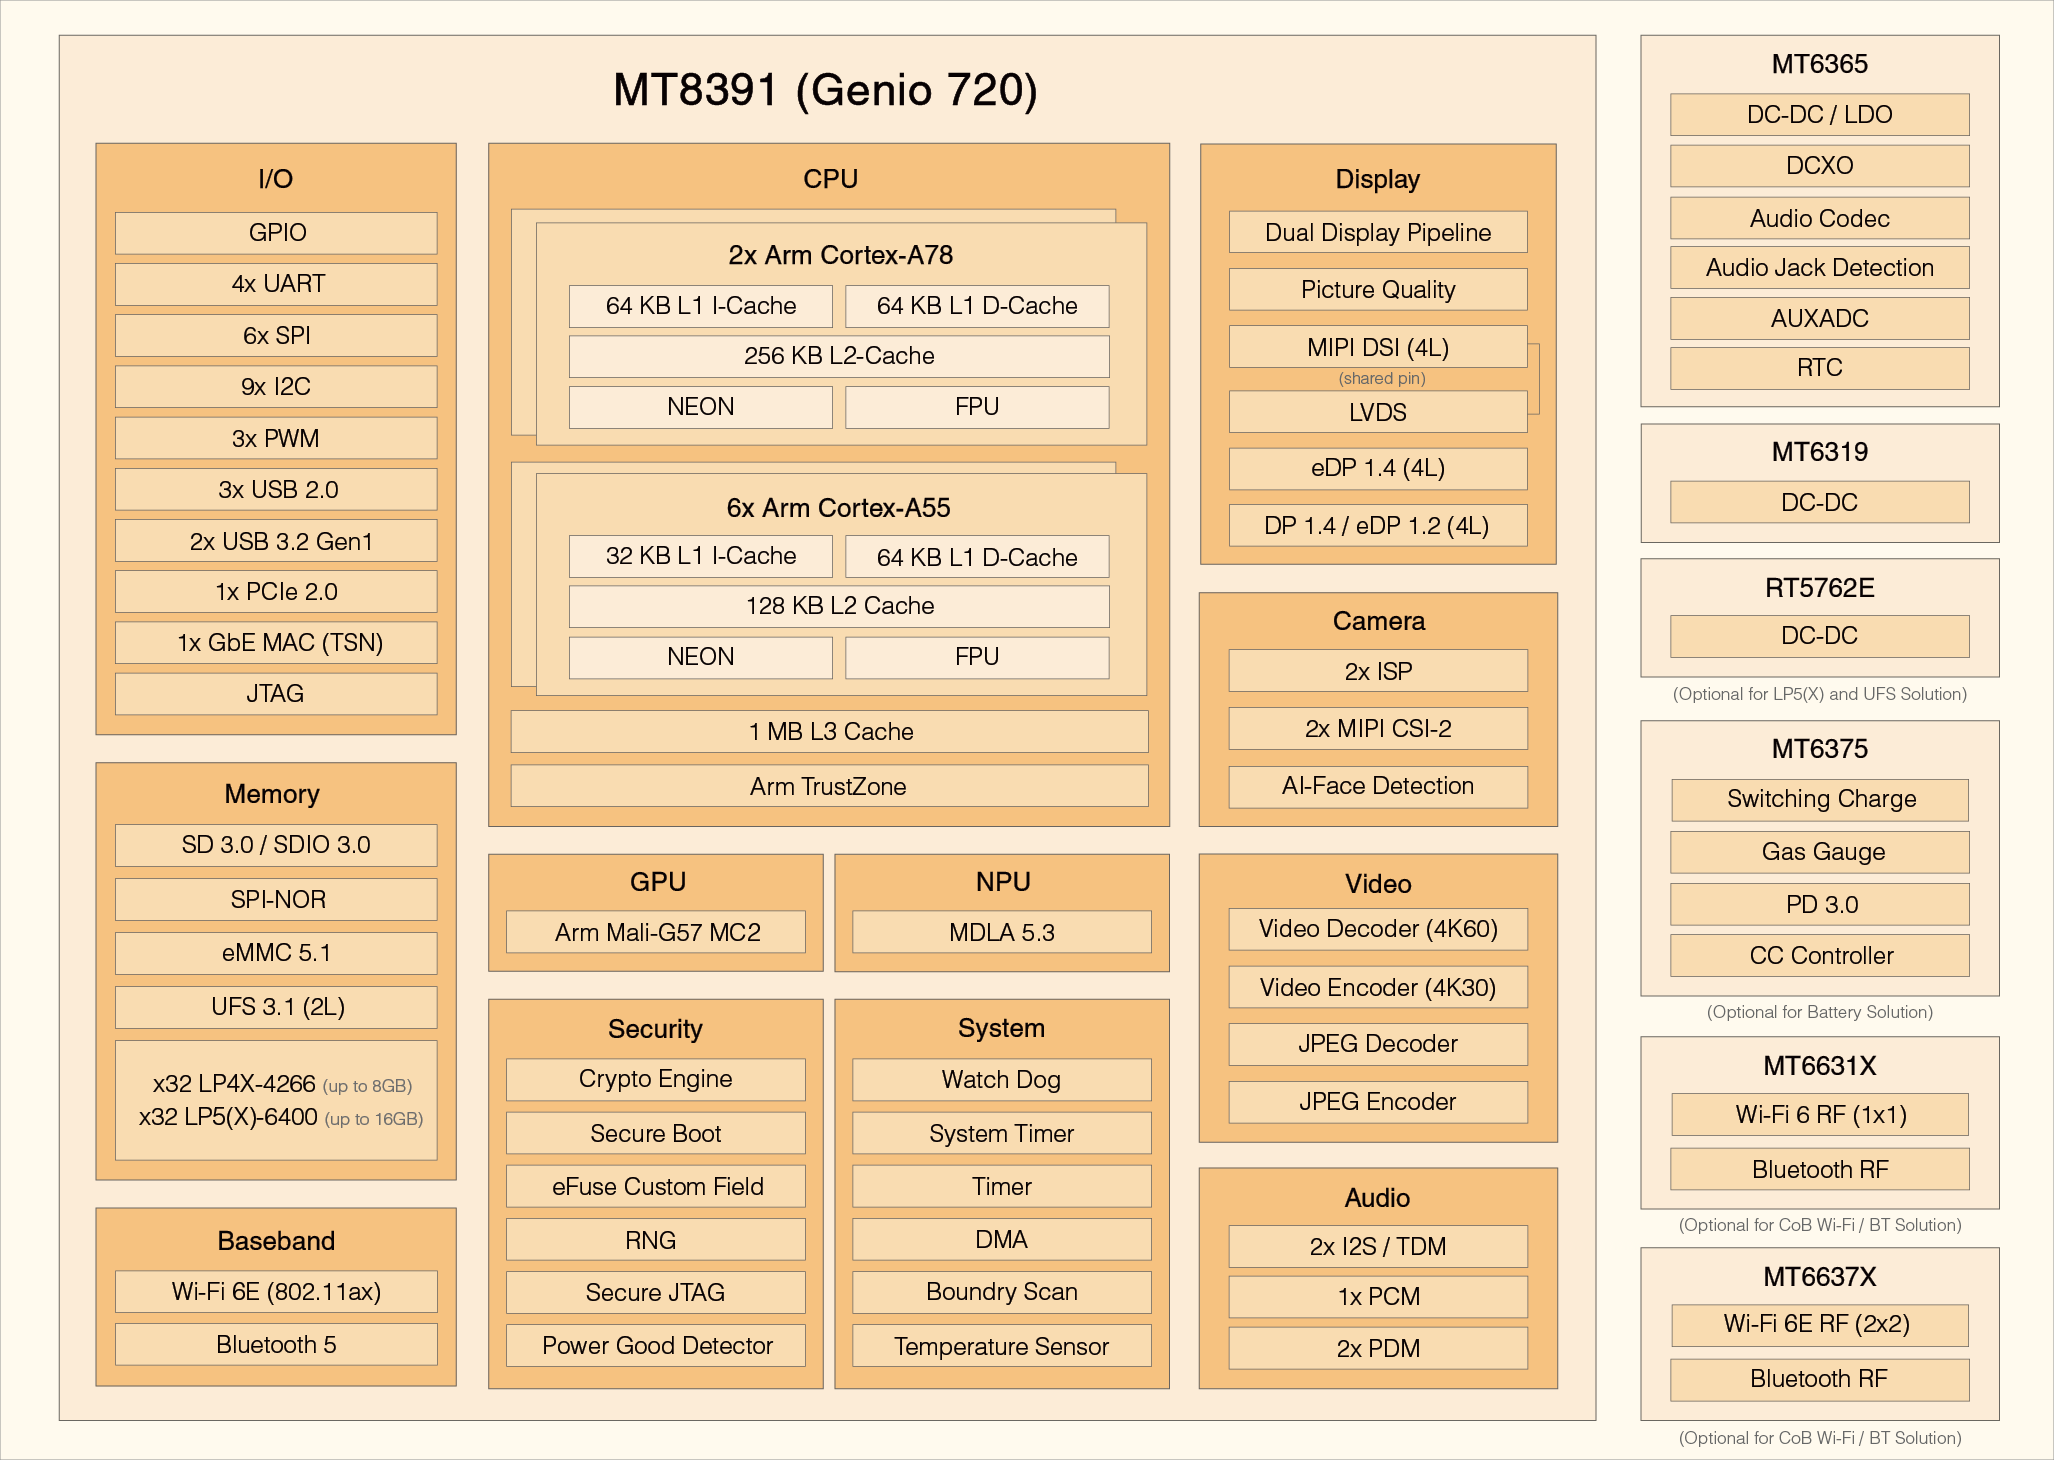Select the 2x Arm Cortex-A78 block
The height and width of the screenshot is (1460, 2054).
[838, 255]
